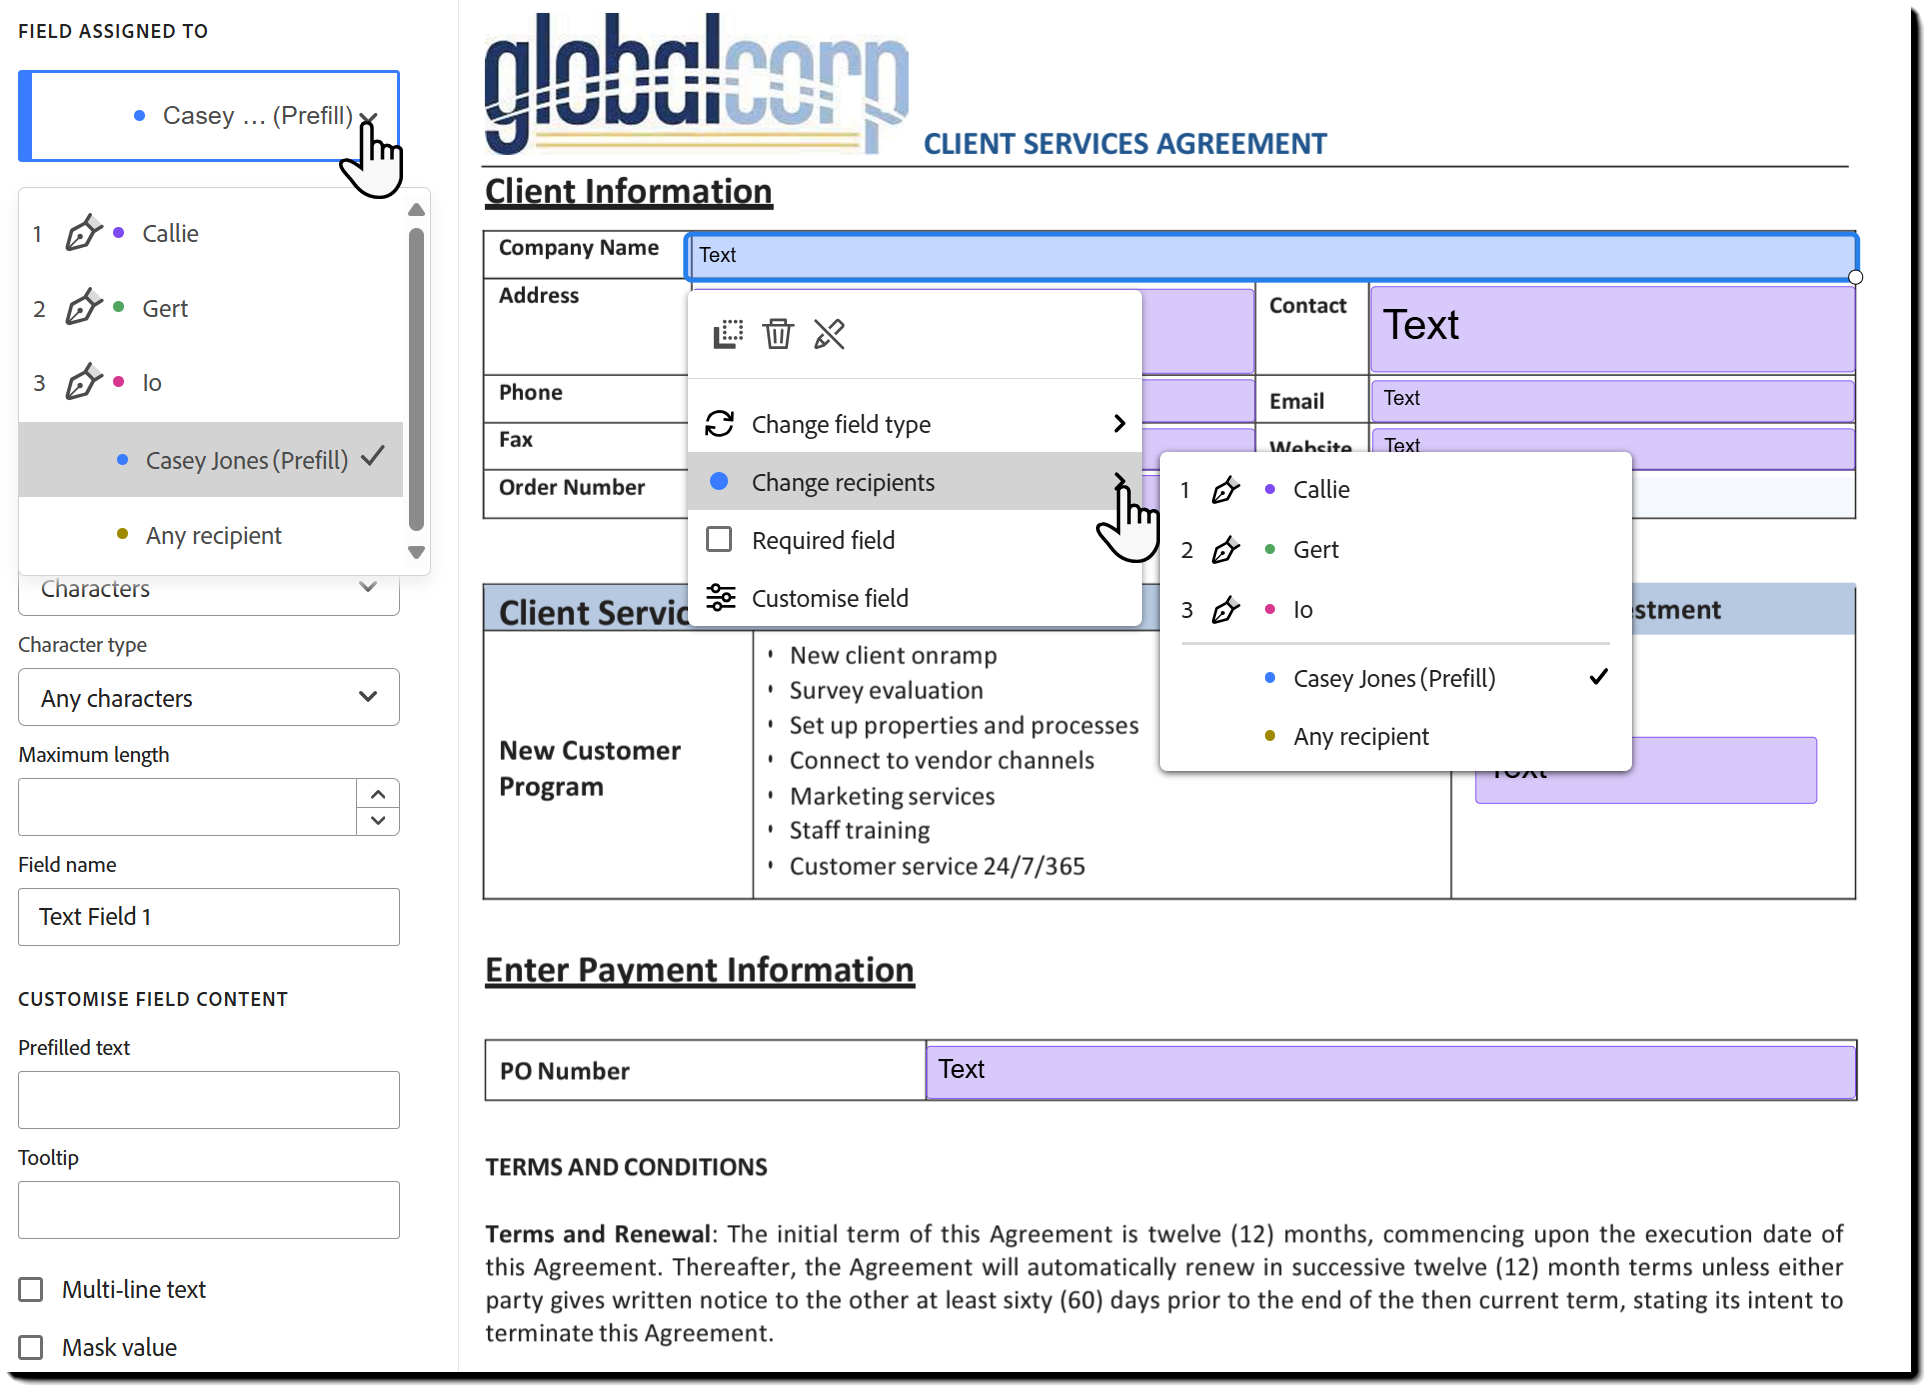The height and width of the screenshot is (1385, 1924).
Task: Click the signer pen icon beside Gert in the submenu
Action: pos(1225,550)
